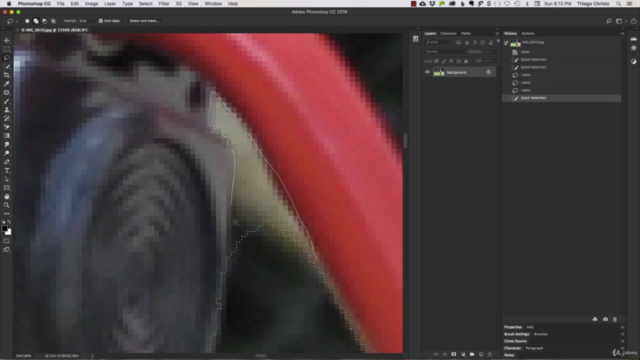Select the Brush tool
The height and width of the screenshot is (360, 640).
coord(7,101)
